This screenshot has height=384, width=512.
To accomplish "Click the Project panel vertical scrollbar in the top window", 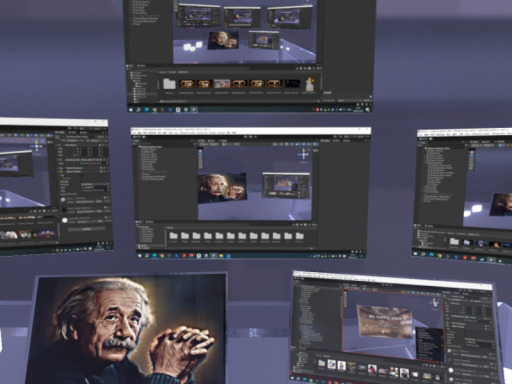I will [x=321, y=82].
